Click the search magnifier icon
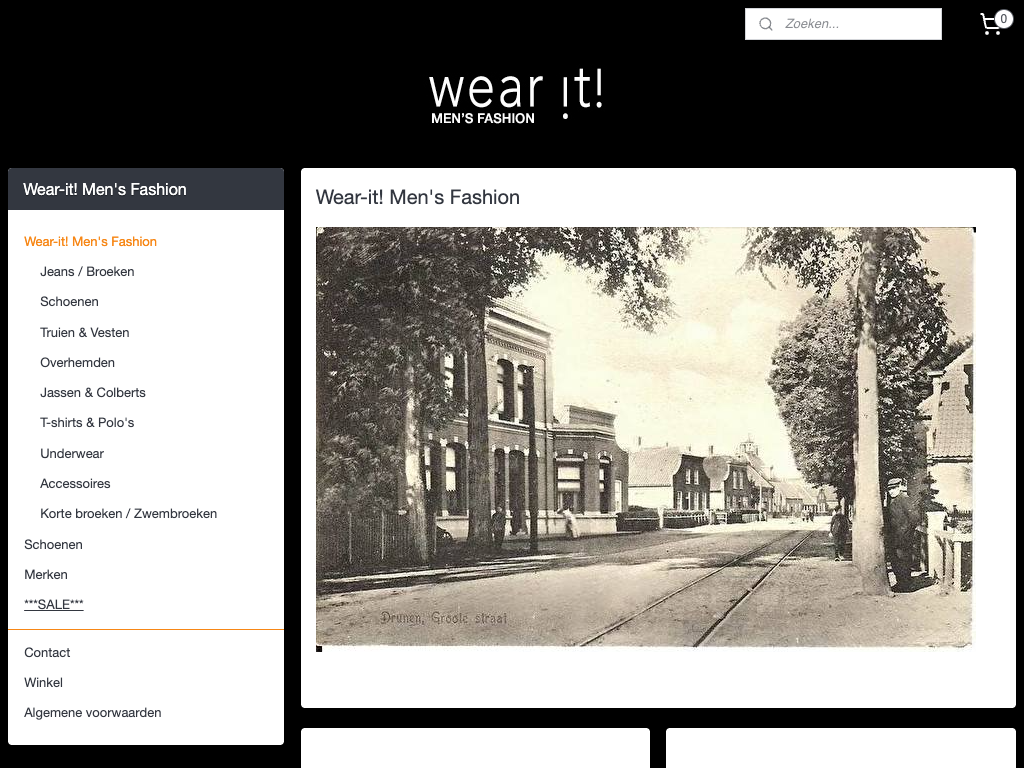1024x768 pixels. (x=766, y=24)
